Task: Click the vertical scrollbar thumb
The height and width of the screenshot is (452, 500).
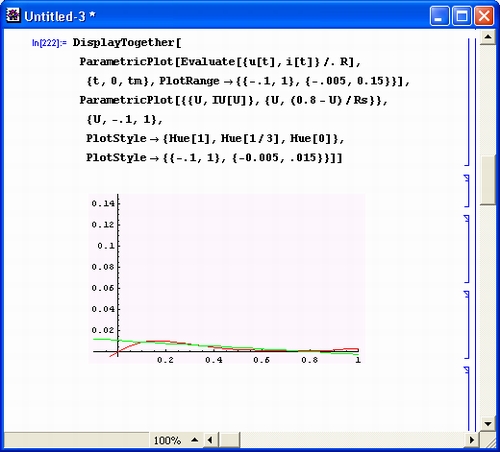Action: point(488,180)
